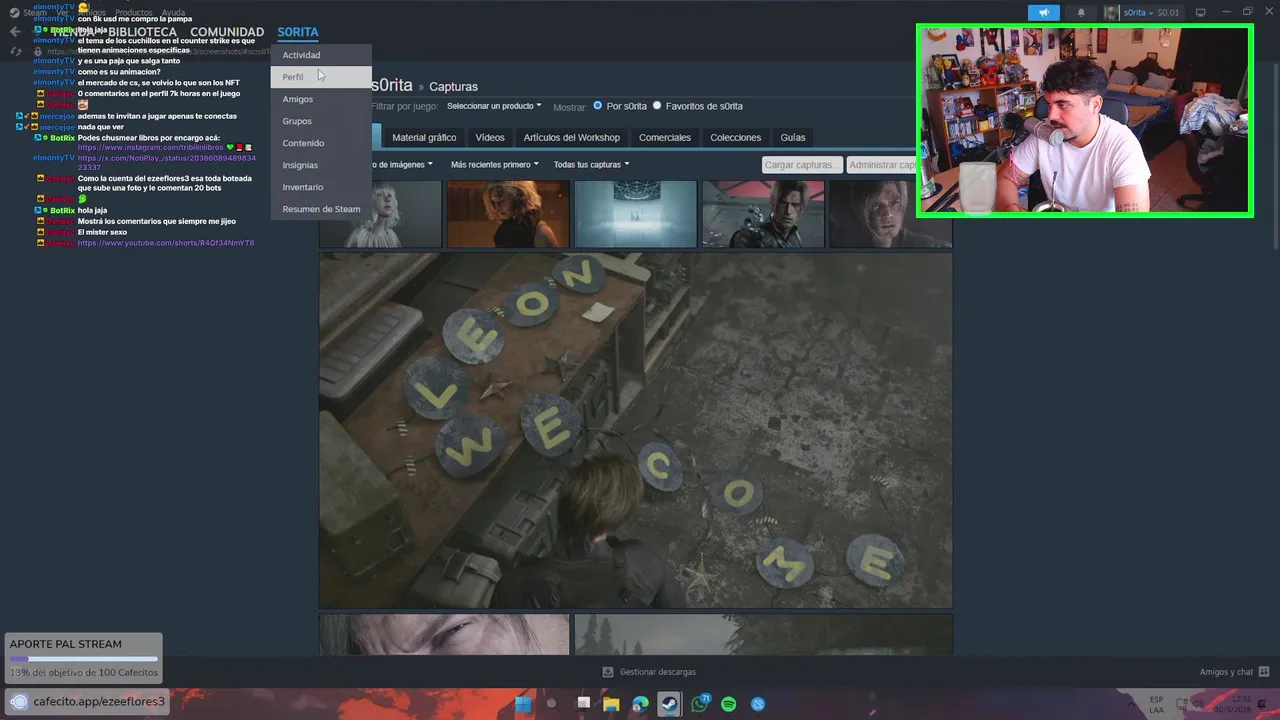The width and height of the screenshot is (1280, 720).
Task: Open the COMUNIDAD navigation item
Action: coord(227,32)
